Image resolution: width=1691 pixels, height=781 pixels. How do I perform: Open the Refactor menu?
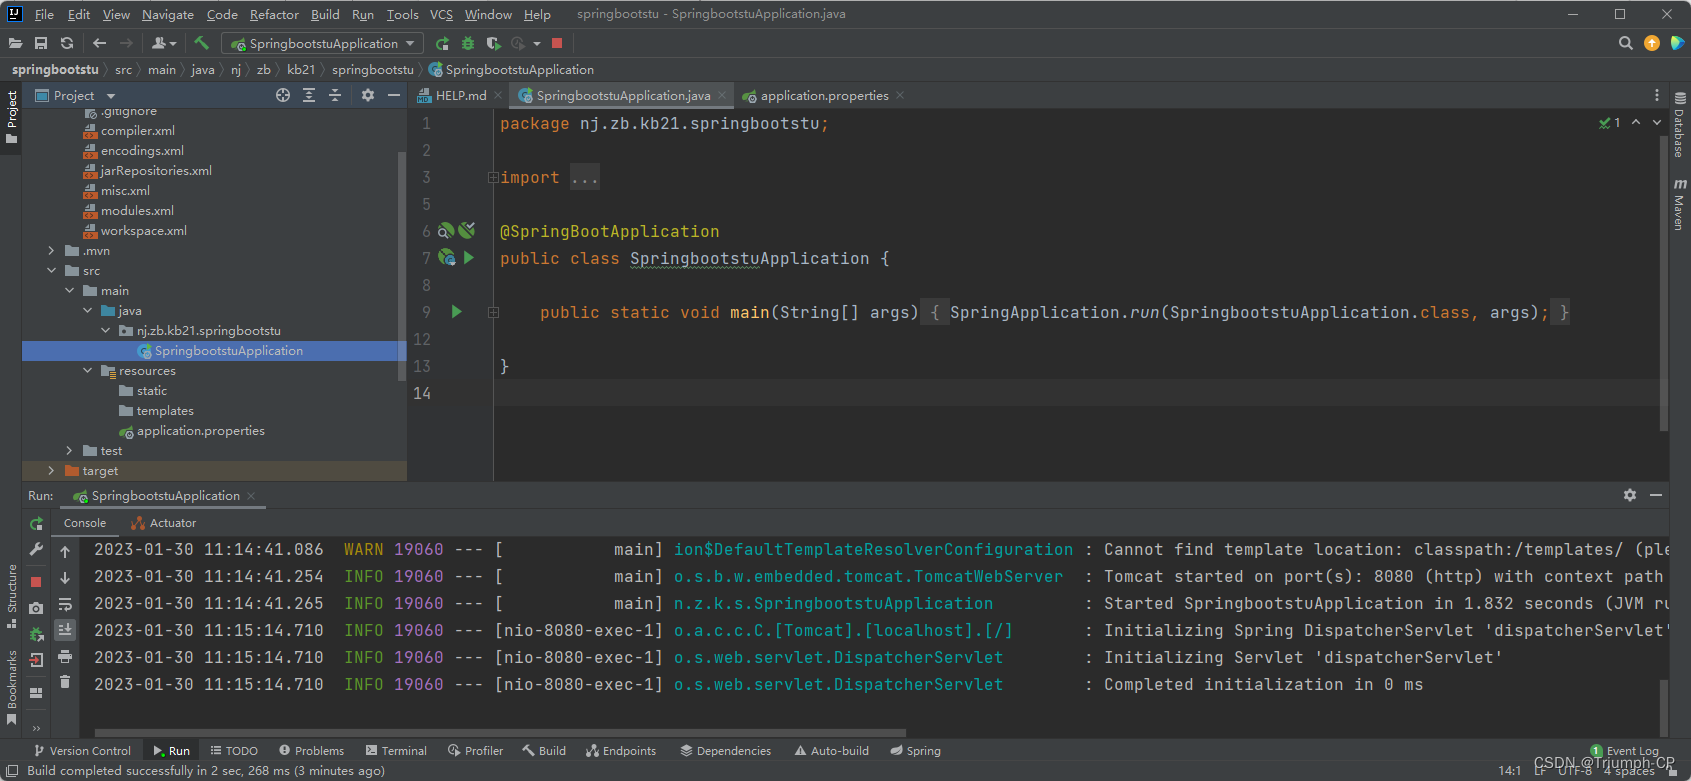274,14
